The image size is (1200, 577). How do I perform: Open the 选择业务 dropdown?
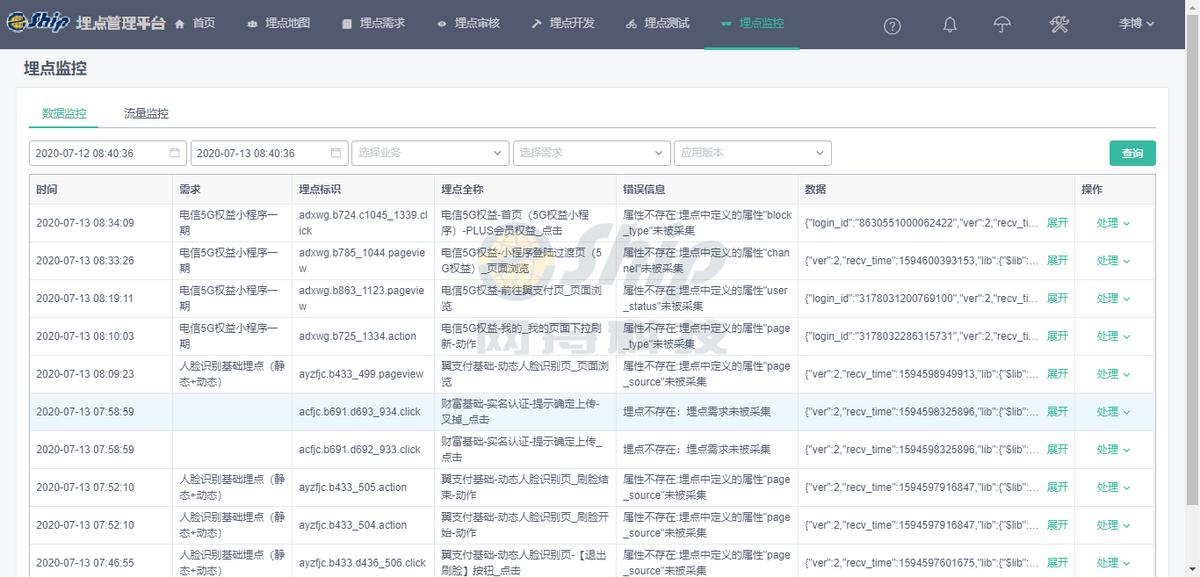(430, 153)
